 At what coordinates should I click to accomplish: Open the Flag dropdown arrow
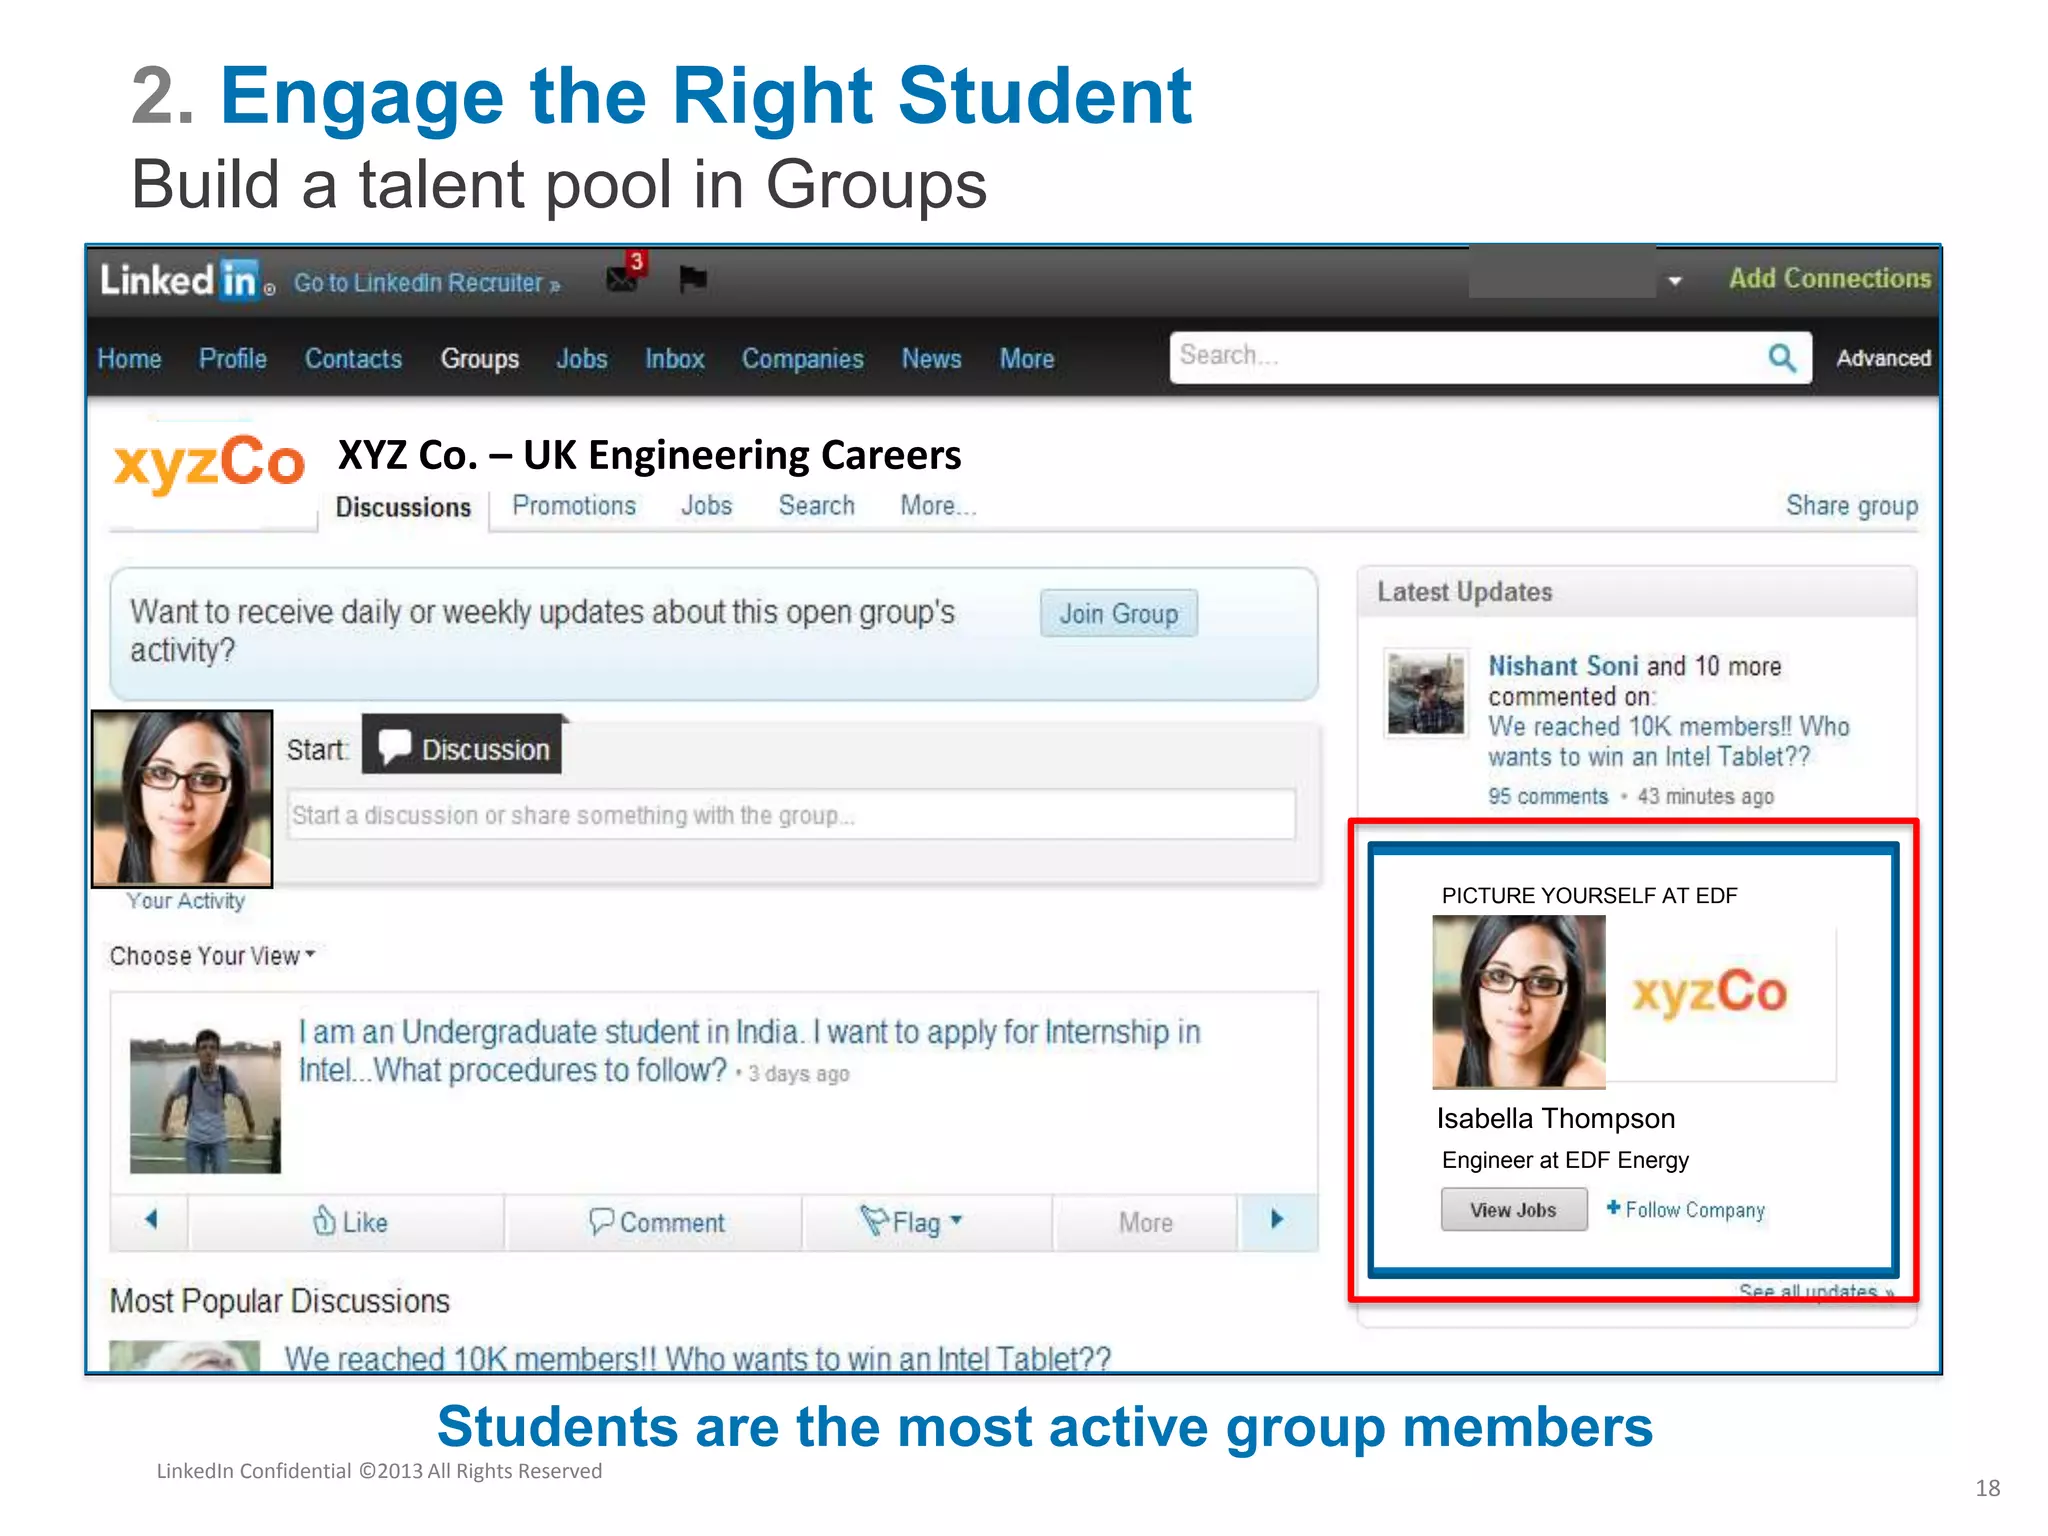coord(956,1220)
